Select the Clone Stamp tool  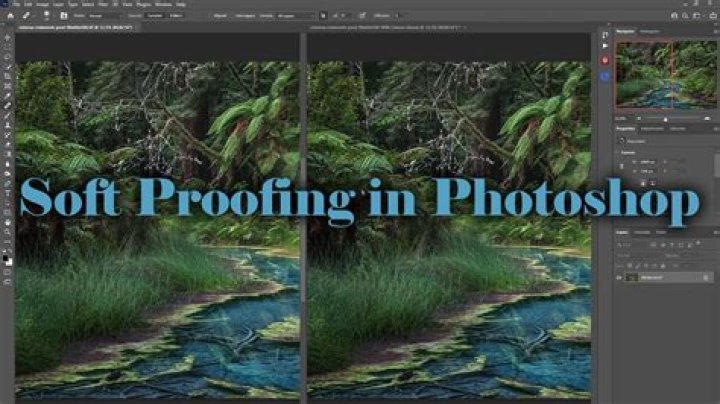[x=7, y=125]
